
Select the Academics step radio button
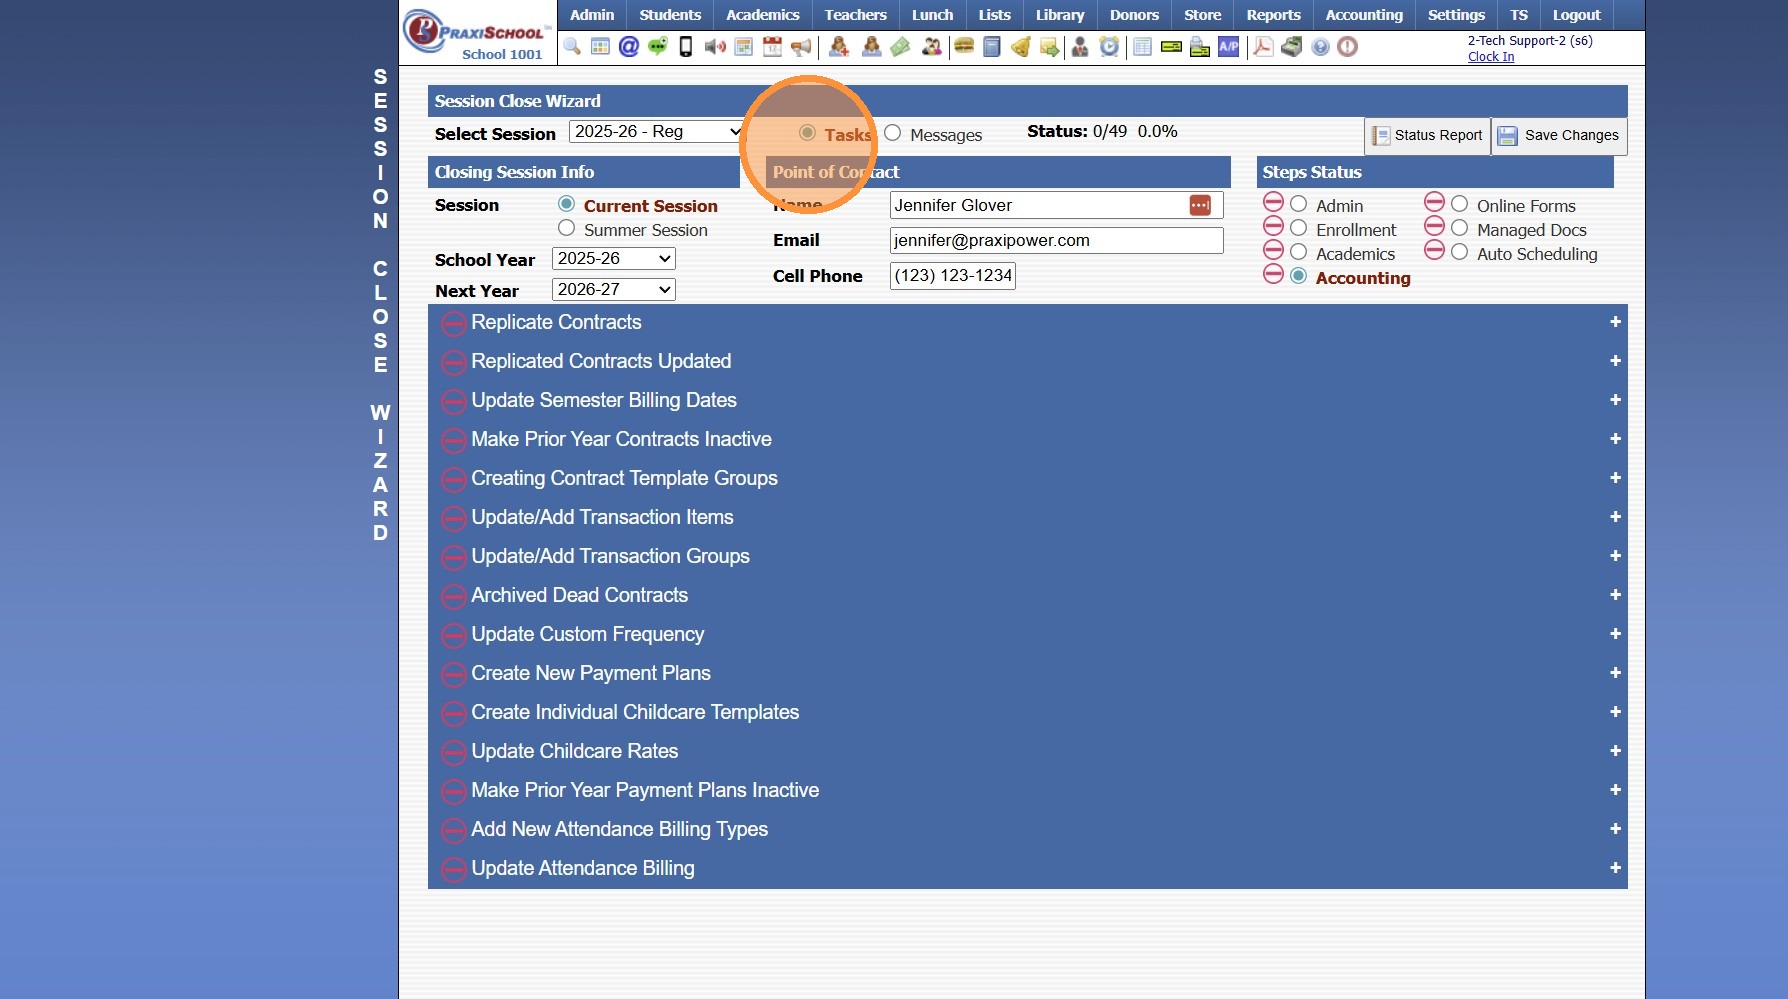1299,251
